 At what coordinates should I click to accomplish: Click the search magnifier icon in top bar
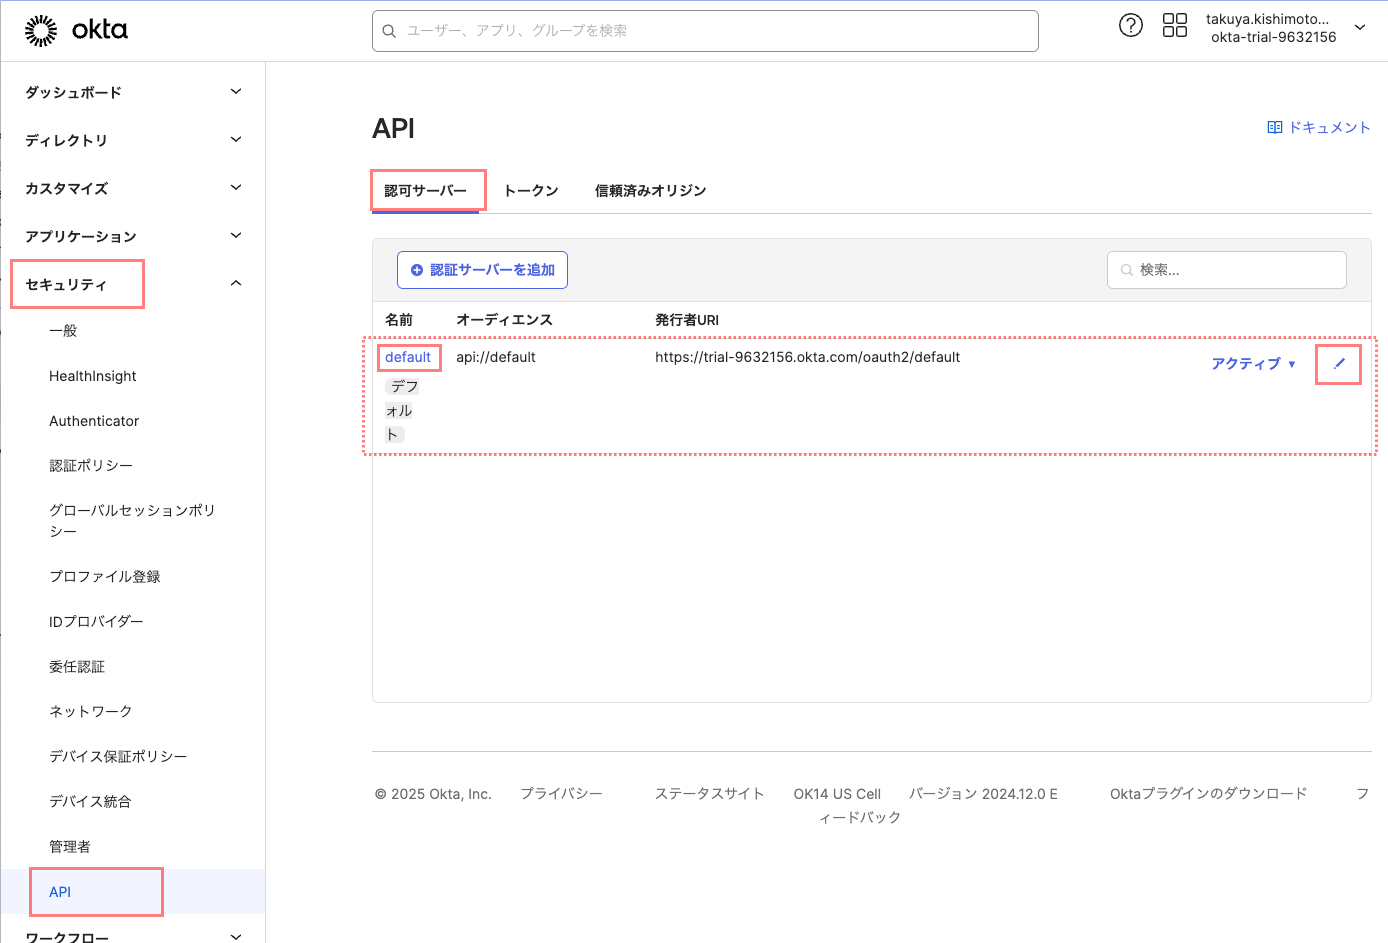click(x=390, y=31)
